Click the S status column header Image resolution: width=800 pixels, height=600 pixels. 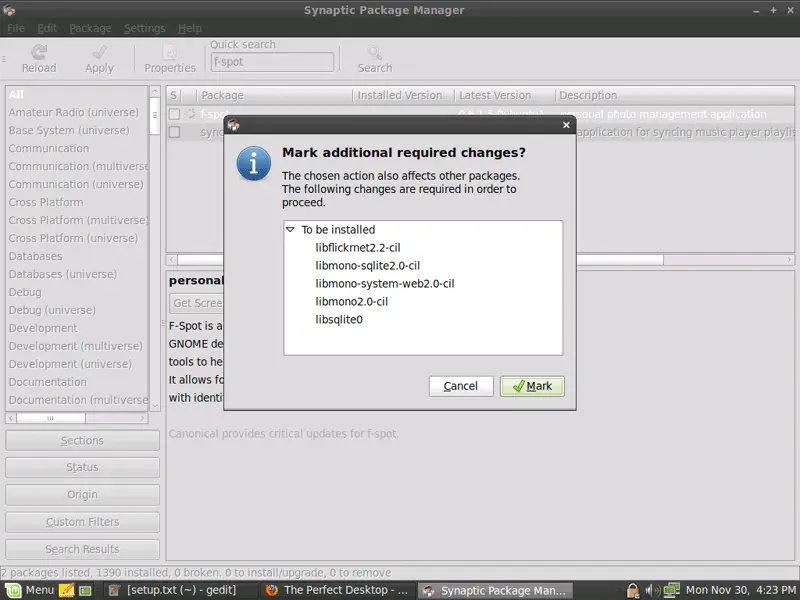(x=173, y=95)
